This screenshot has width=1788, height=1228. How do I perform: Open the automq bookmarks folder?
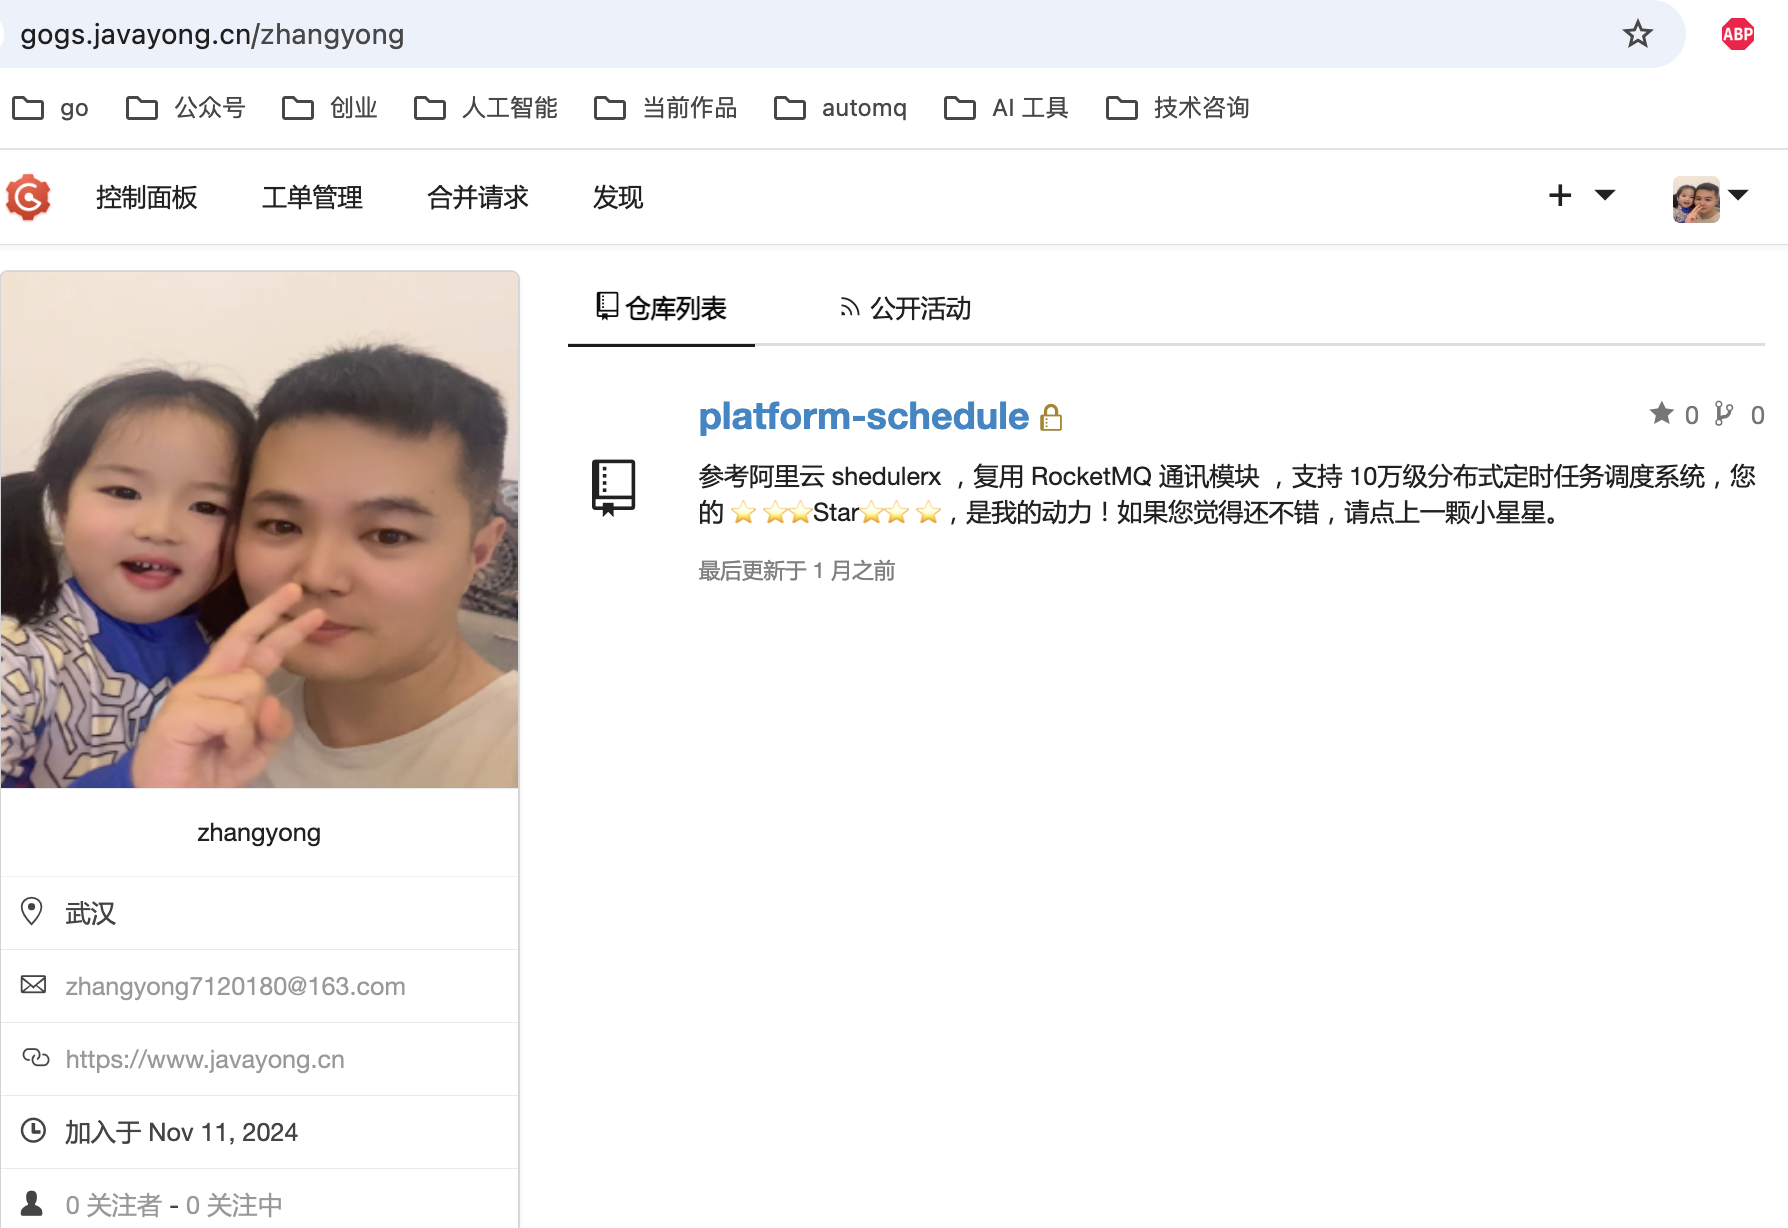841,108
